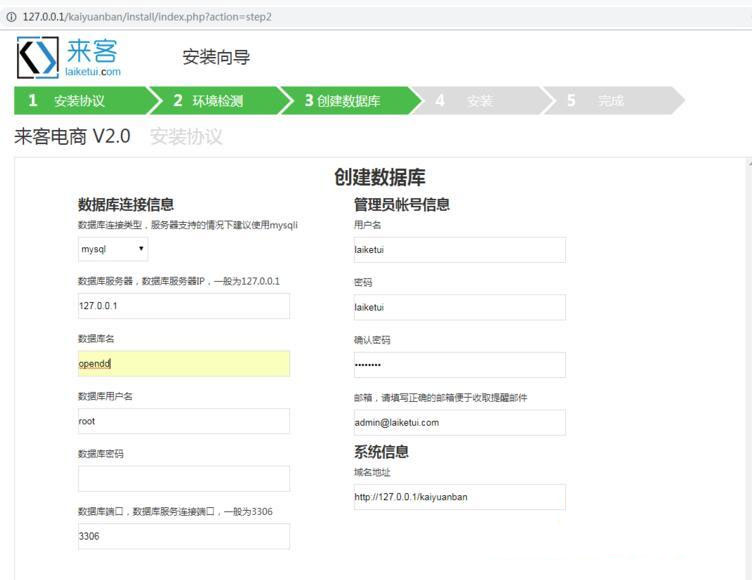The width and height of the screenshot is (752, 580).
Task: Click the database port 3306 field
Action: tap(184, 536)
